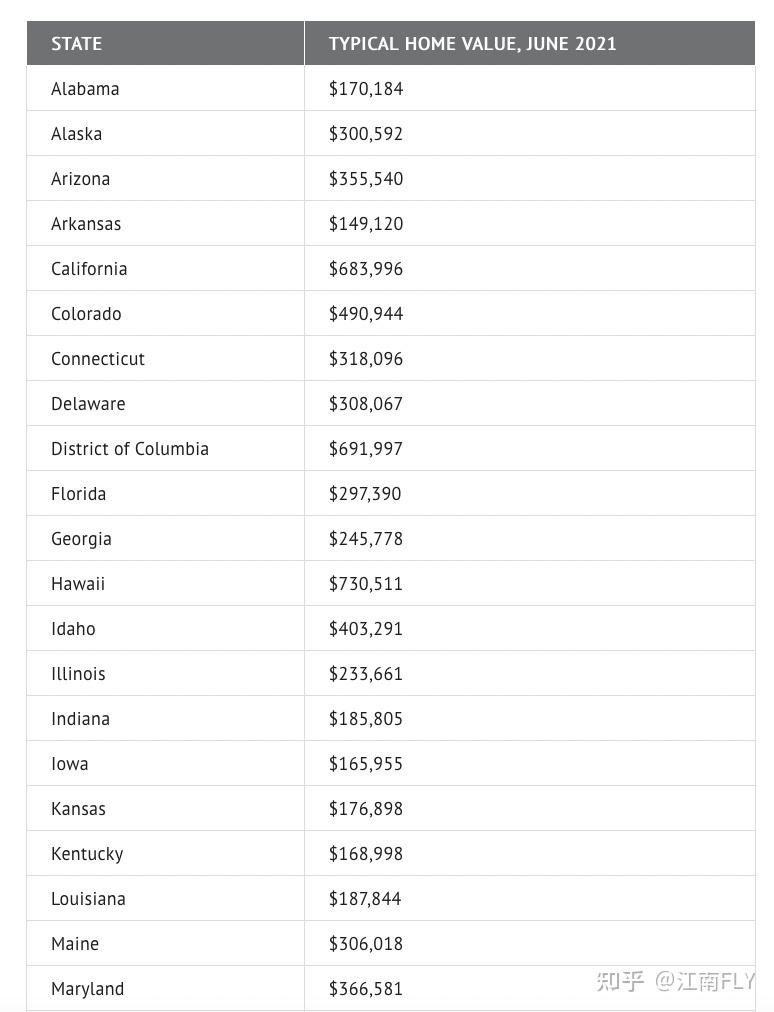The height and width of the screenshot is (1012, 774).
Task: Click Alaska's $300,592 home value
Action: point(366,134)
